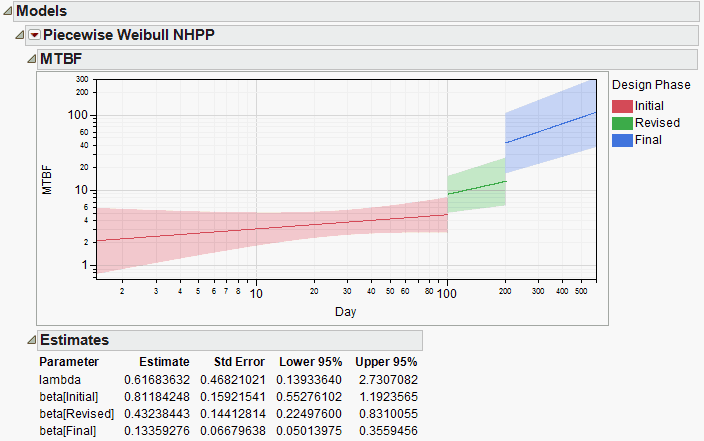Click upper 95% value 2.7307082
This screenshot has width=704, height=441.
(x=388, y=380)
